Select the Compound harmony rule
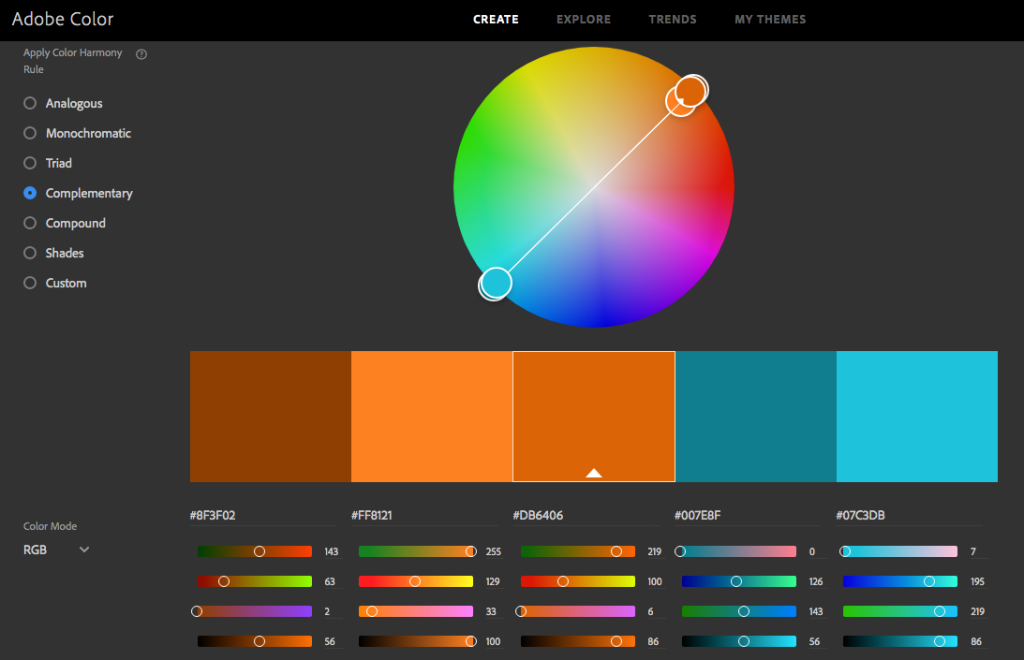This screenshot has width=1024, height=660. coord(30,223)
